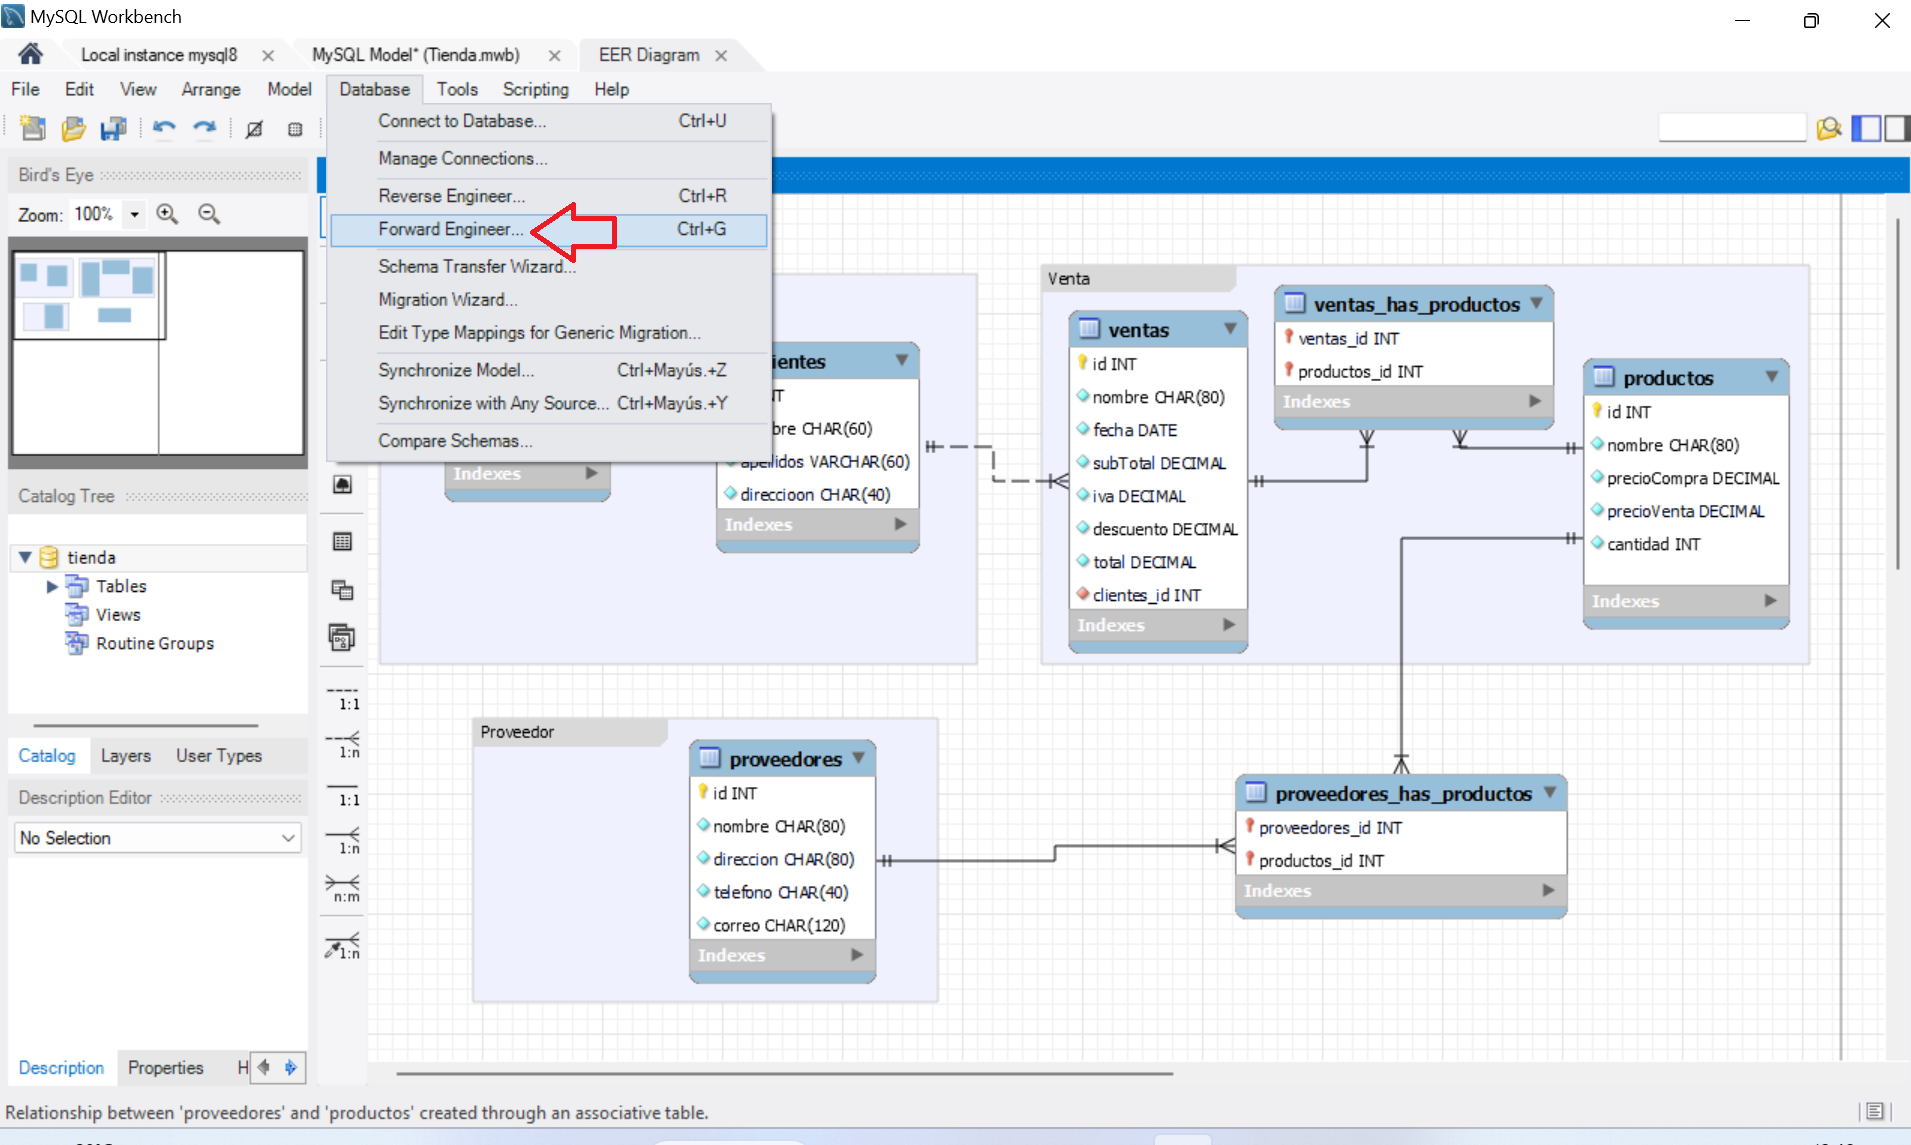Toggle the grid display toolbar icon
Image resolution: width=1911 pixels, height=1145 pixels.
[x=254, y=128]
